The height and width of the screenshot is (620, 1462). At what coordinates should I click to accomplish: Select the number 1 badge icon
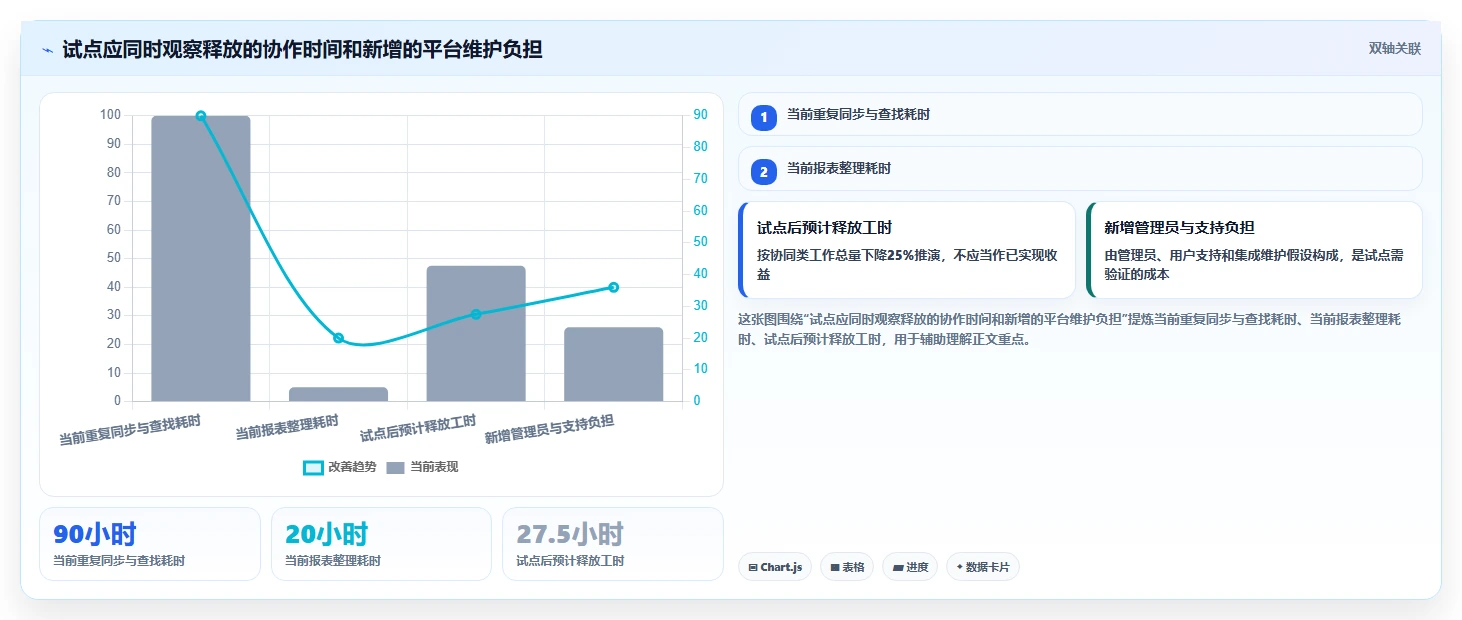764,118
